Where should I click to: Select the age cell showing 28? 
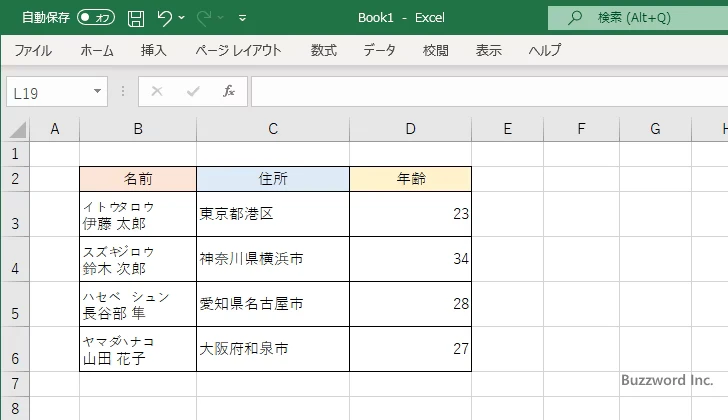pyautogui.click(x=410, y=304)
